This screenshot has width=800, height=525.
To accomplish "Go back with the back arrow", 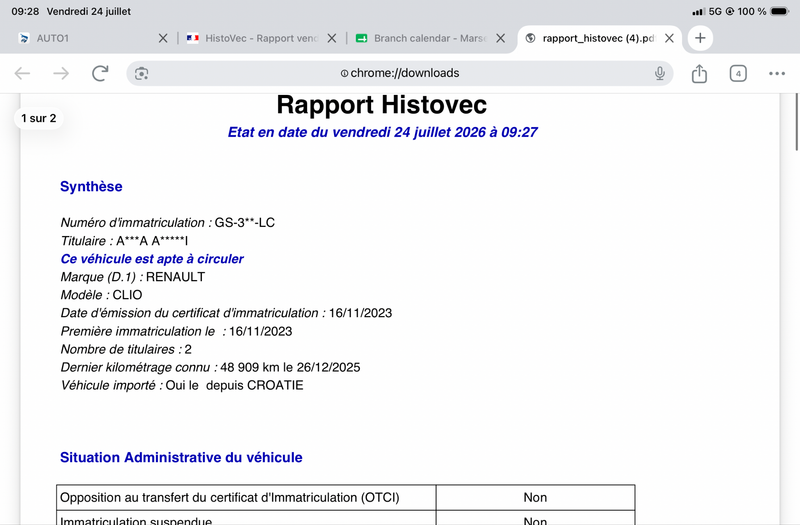I will coord(22,73).
